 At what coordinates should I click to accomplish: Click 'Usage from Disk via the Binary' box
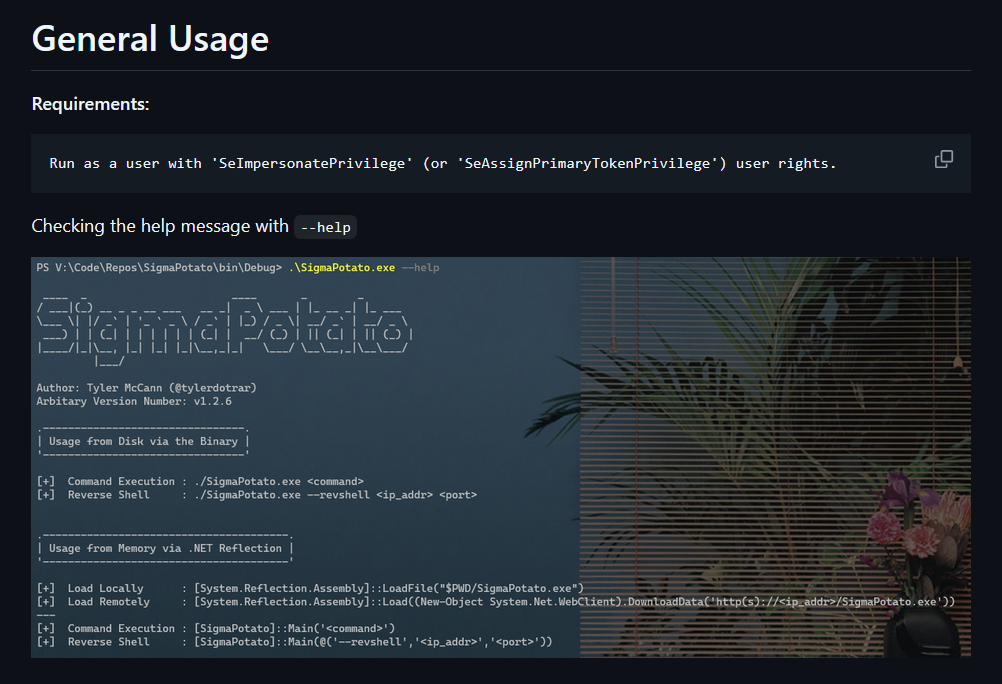click(x=143, y=441)
